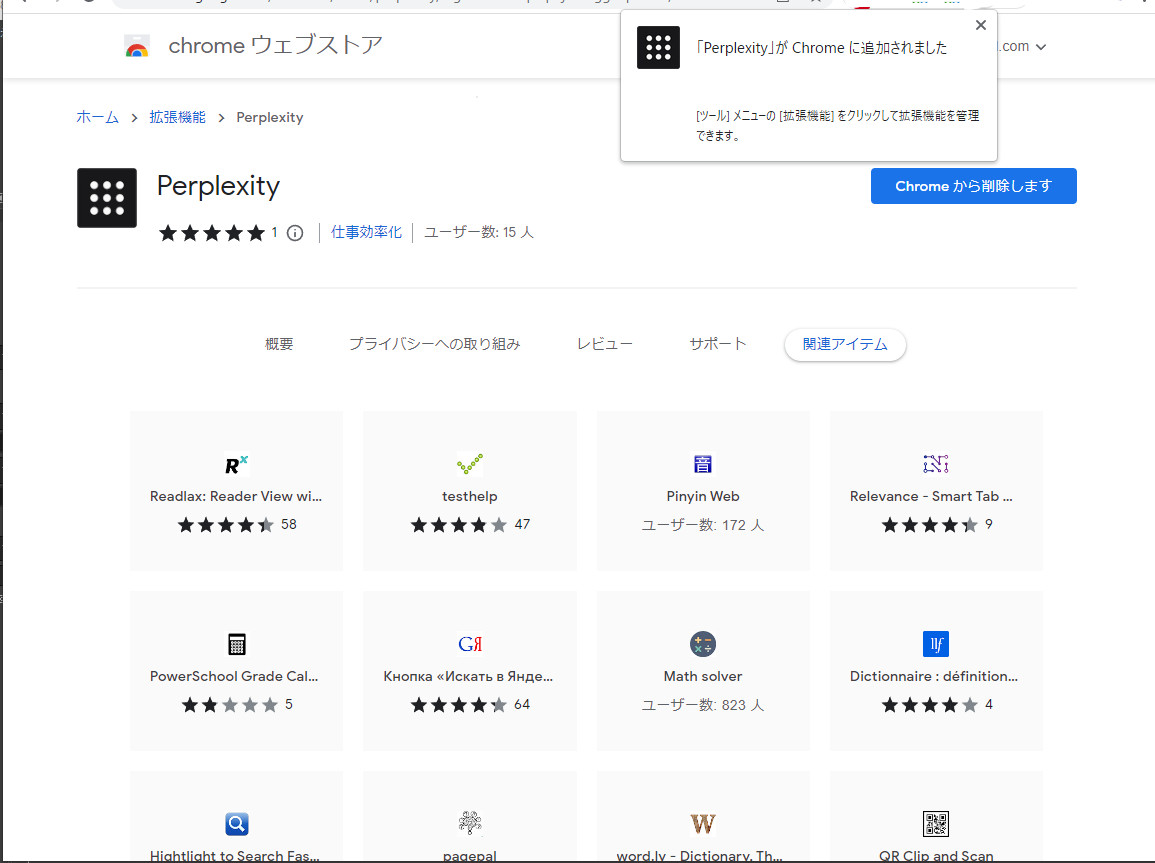Open the Relevance - Smart Tab card title
The height and width of the screenshot is (863, 1155).
click(931, 496)
